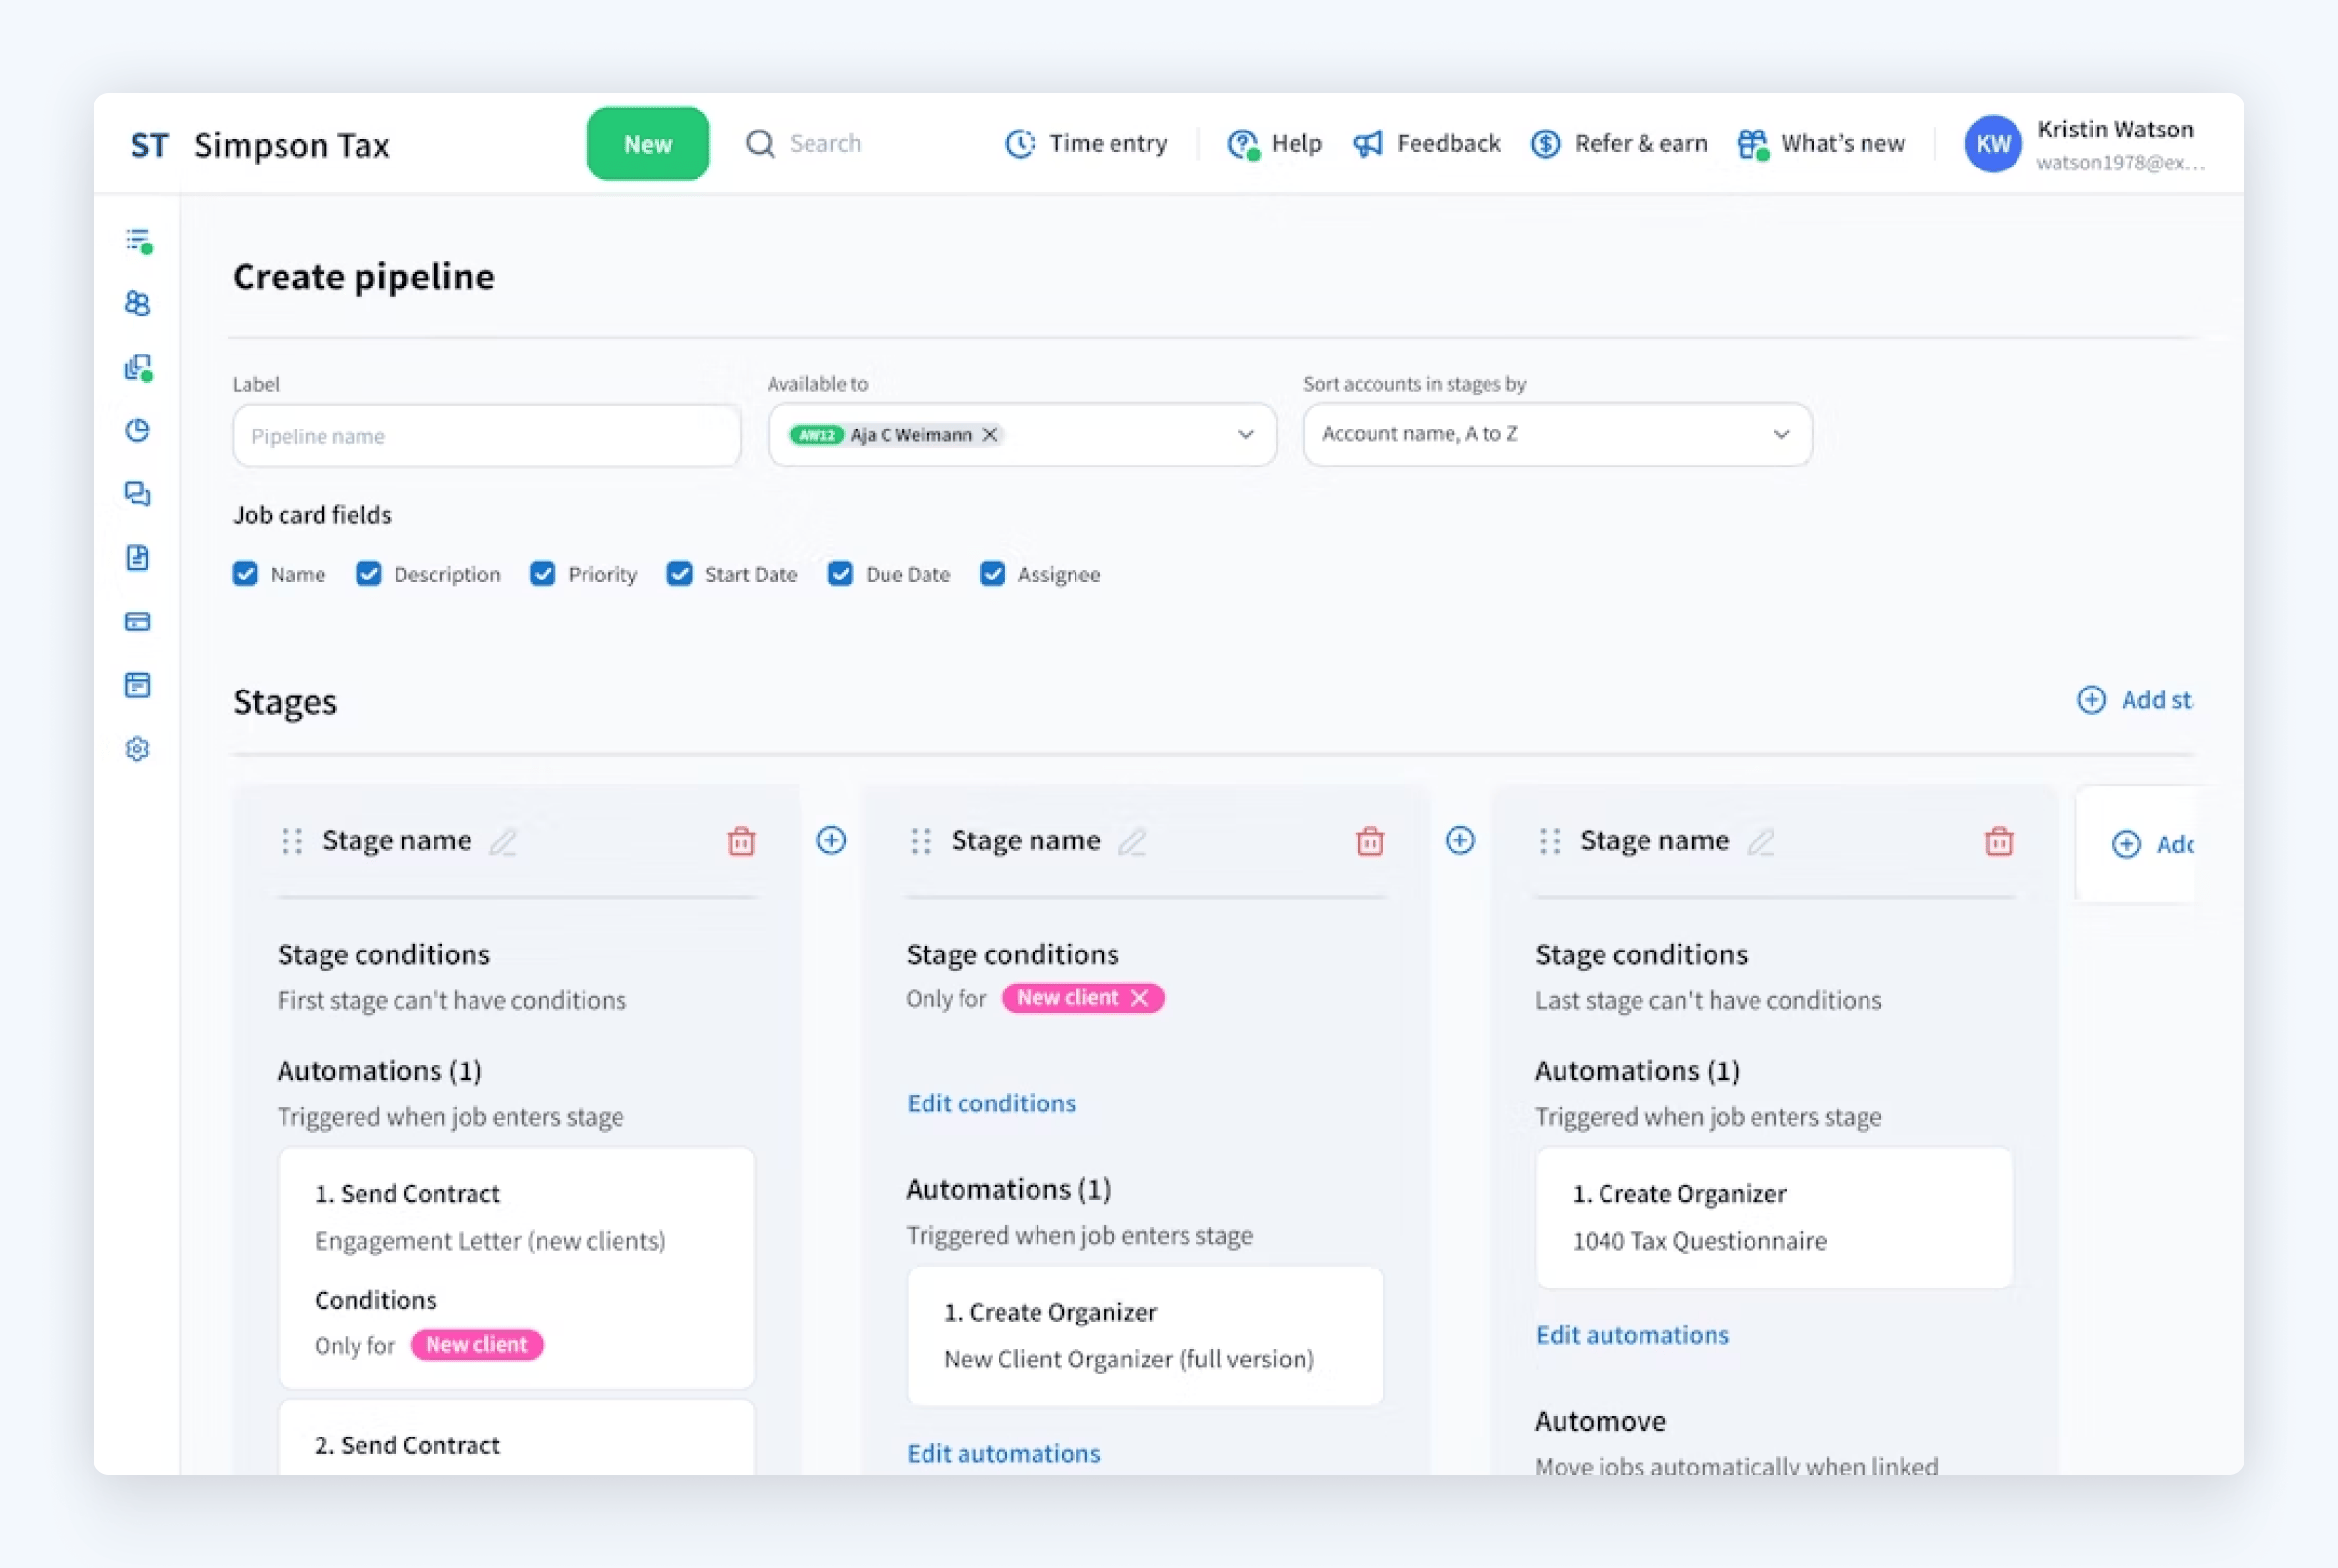Open Refer & earn from top bar

[x=1619, y=144]
